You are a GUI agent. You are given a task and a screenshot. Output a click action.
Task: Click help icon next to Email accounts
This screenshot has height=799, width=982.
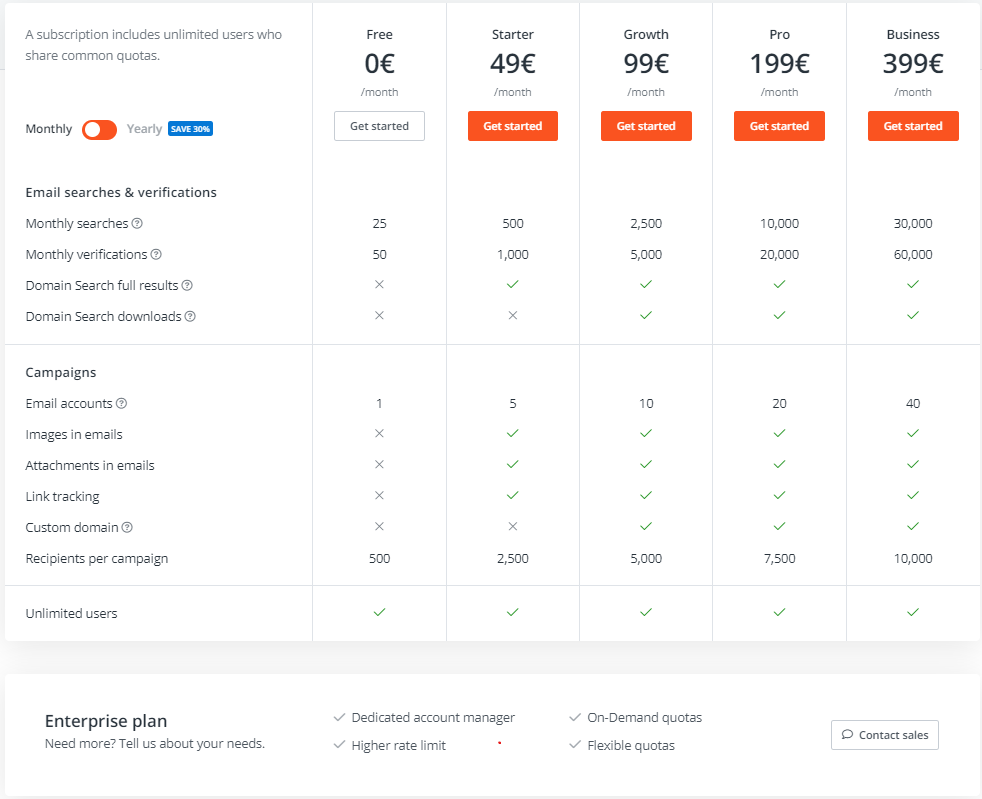pos(122,404)
